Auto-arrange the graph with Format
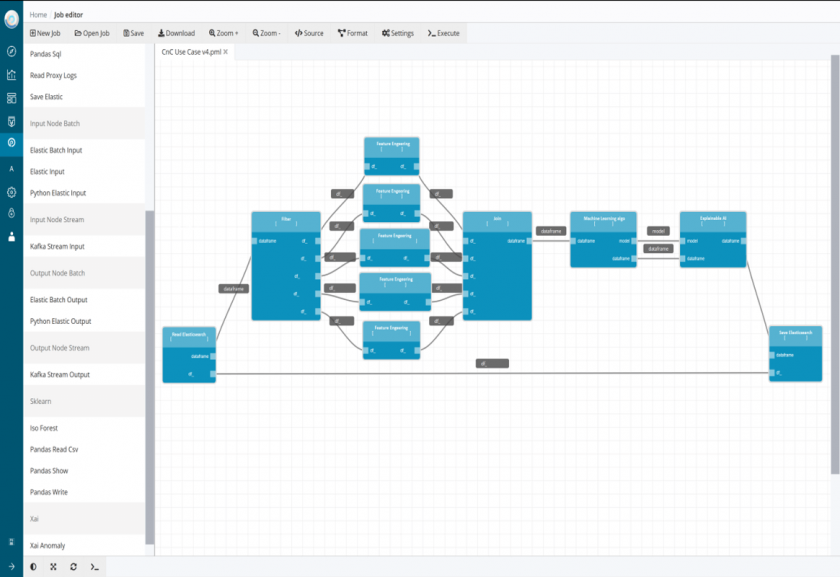Viewport: 840px width, 577px height. coord(353,33)
